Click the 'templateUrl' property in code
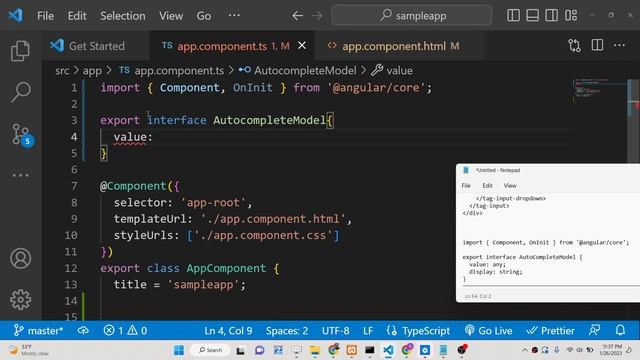Image resolution: width=640 pixels, height=360 pixels. coord(150,219)
